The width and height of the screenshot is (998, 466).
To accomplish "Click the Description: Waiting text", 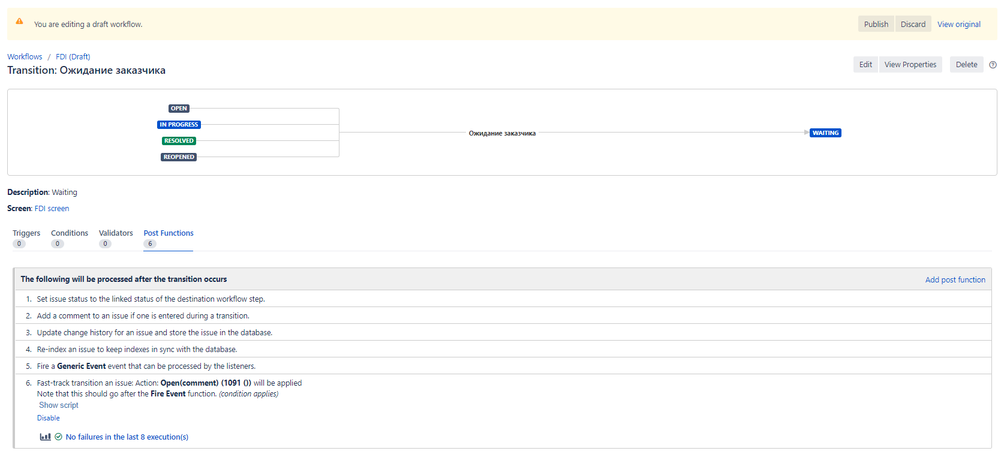I will (43, 192).
